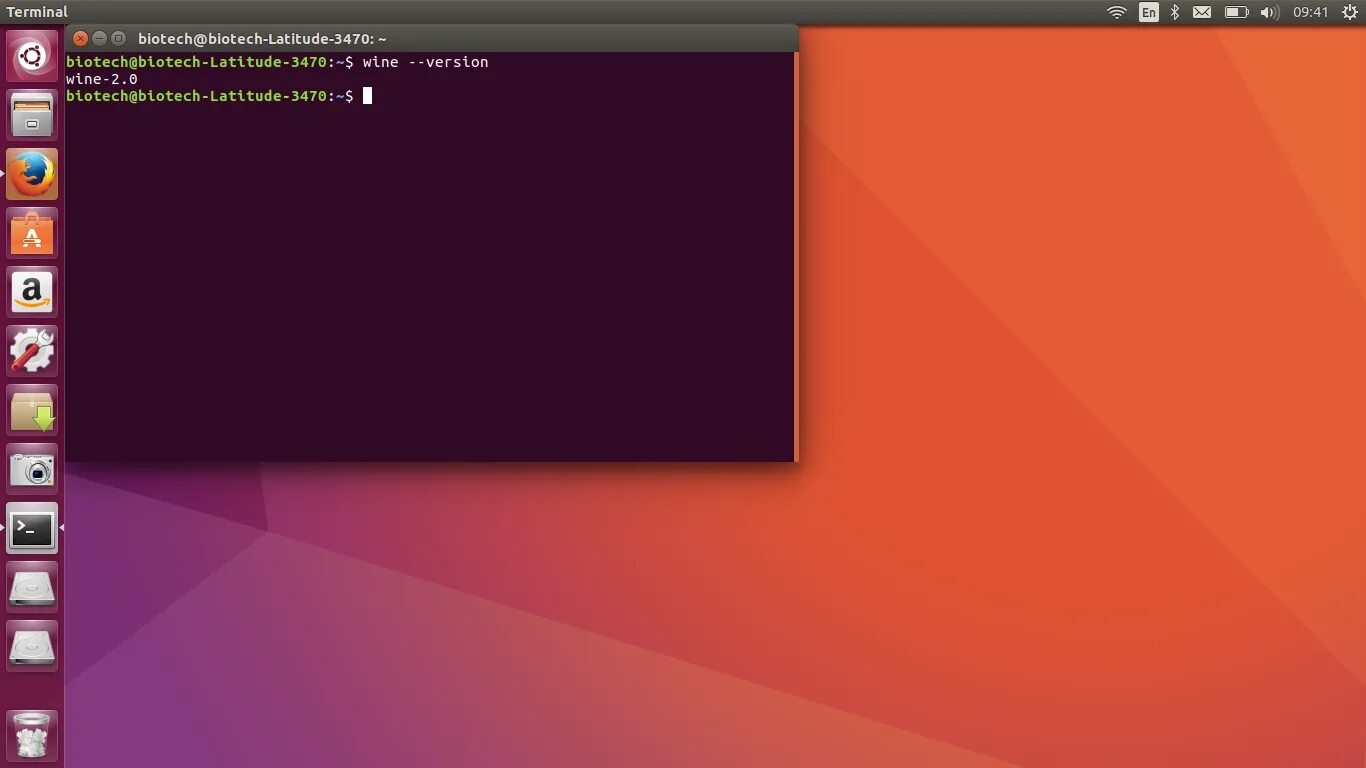Open the Ubuntu Dash search launcher
The image size is (1366, 768).
(x=32, y=56)
